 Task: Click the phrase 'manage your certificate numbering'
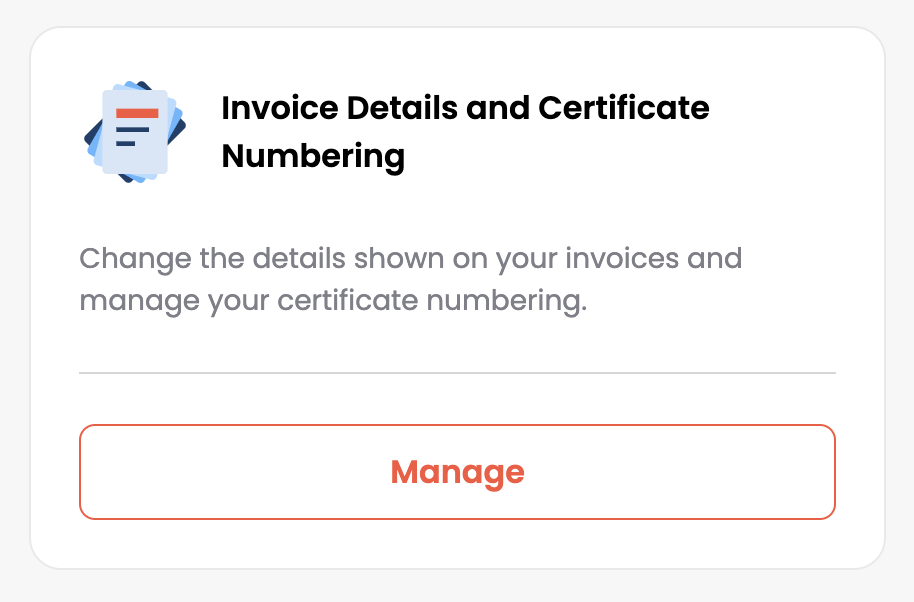click(x=333, y=301)
